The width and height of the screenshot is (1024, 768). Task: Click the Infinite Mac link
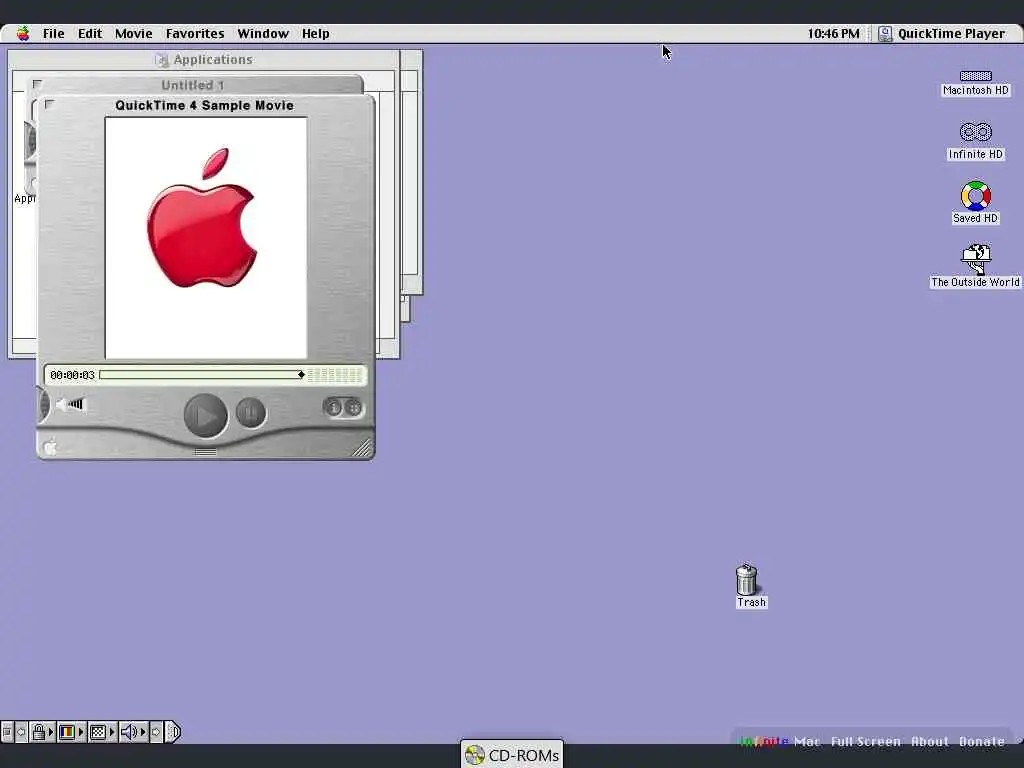779,741
